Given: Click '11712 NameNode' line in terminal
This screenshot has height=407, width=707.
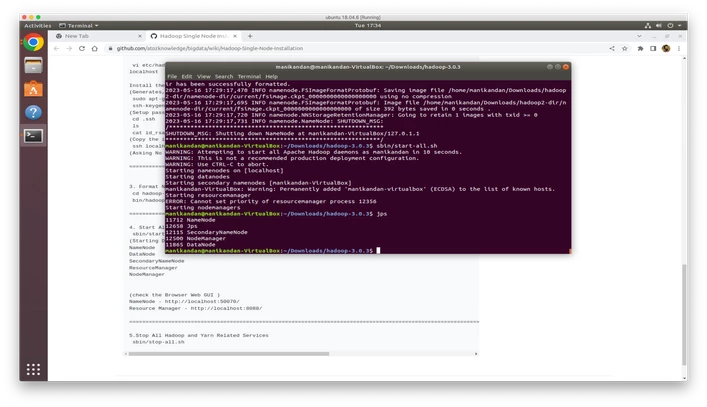Looking at the screenshot, I should coord(190,220).
